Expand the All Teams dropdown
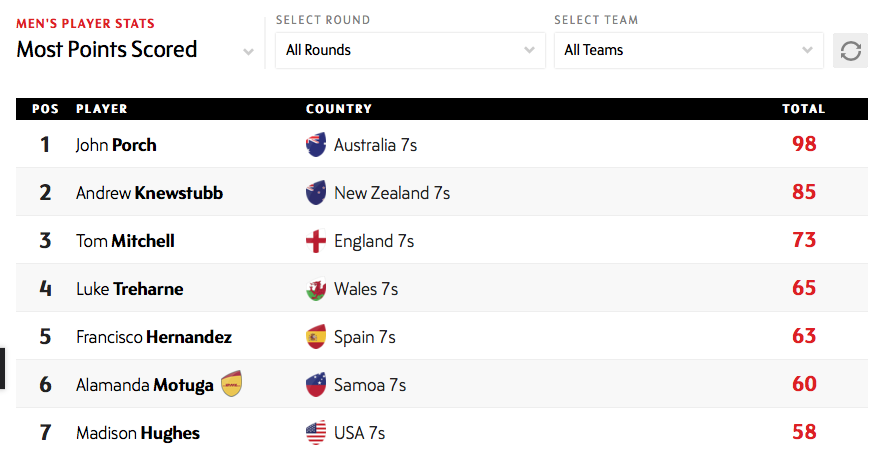Screen dimensions: 873x454 tap(689, 50)
